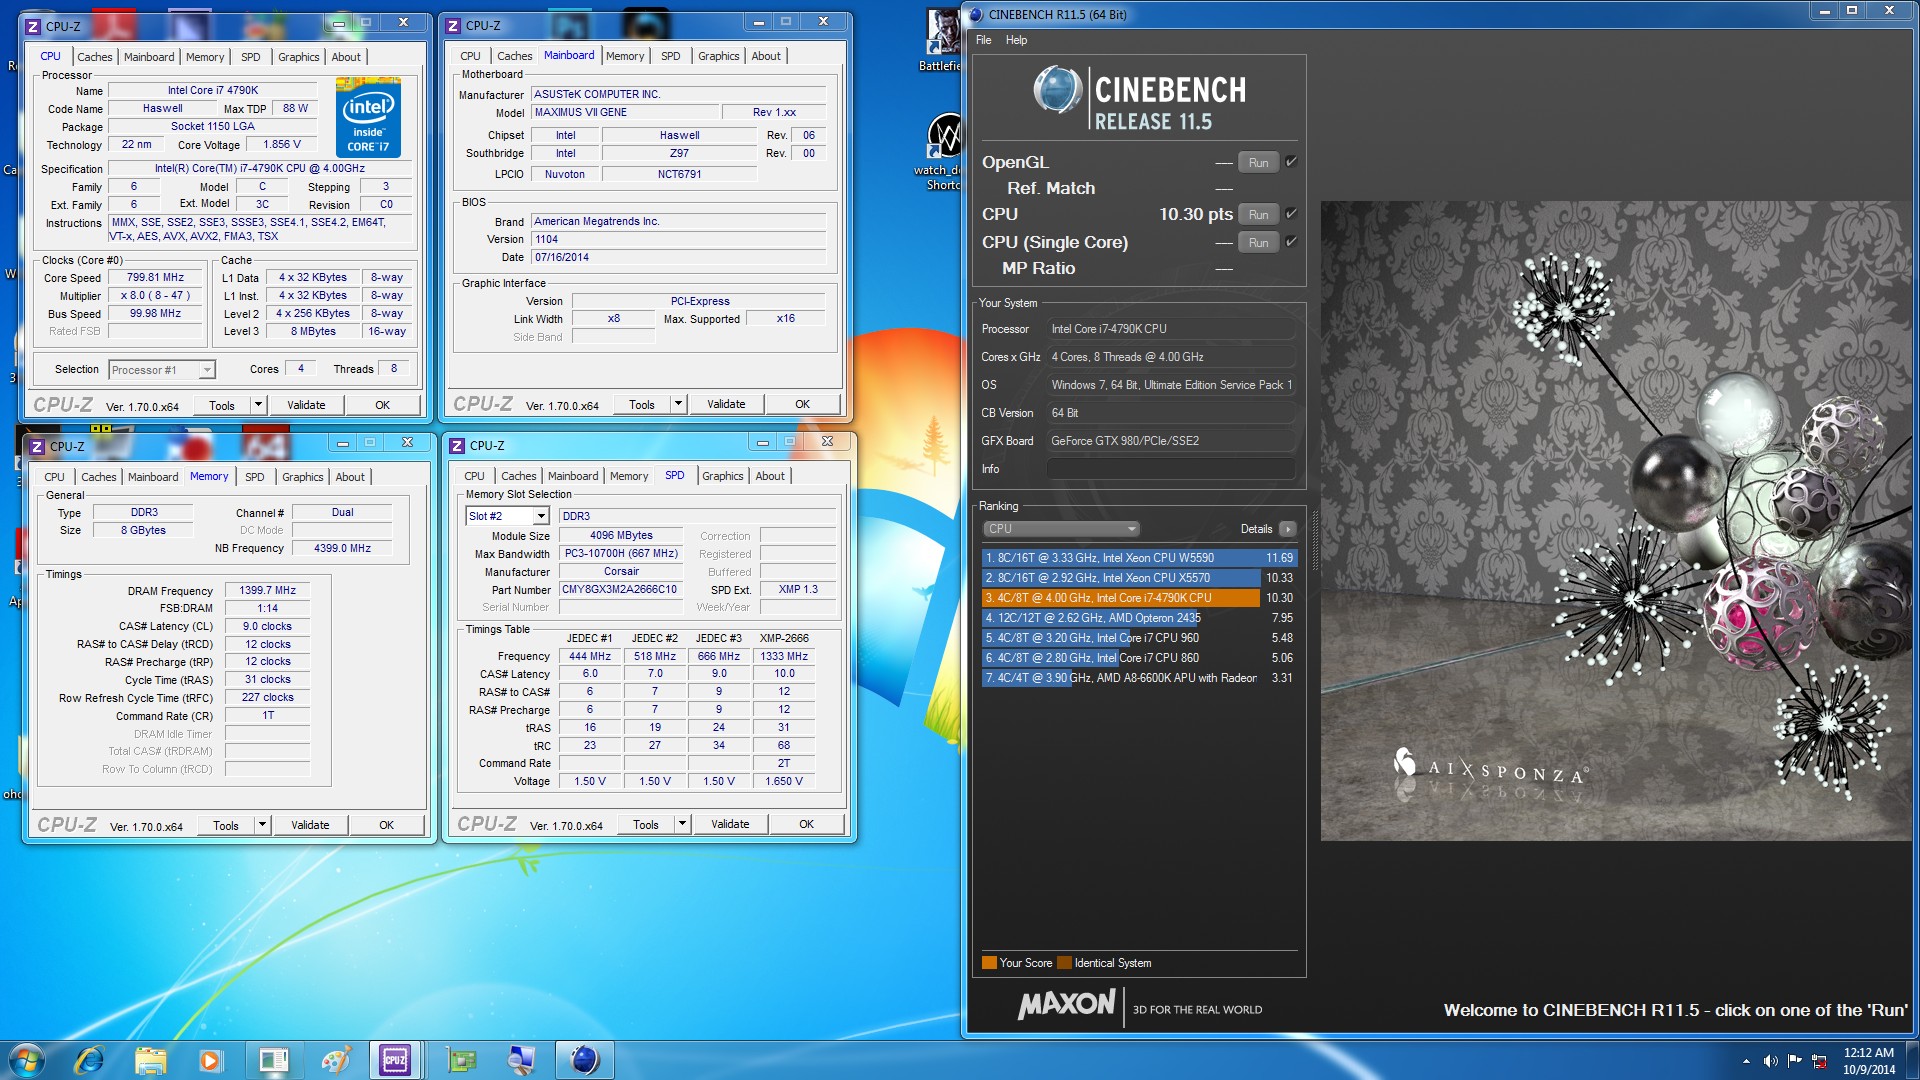Select the Cinebench sphere icon in taskbar
Viewport: 1920px width, 1080px height.
click(584, 1060)
